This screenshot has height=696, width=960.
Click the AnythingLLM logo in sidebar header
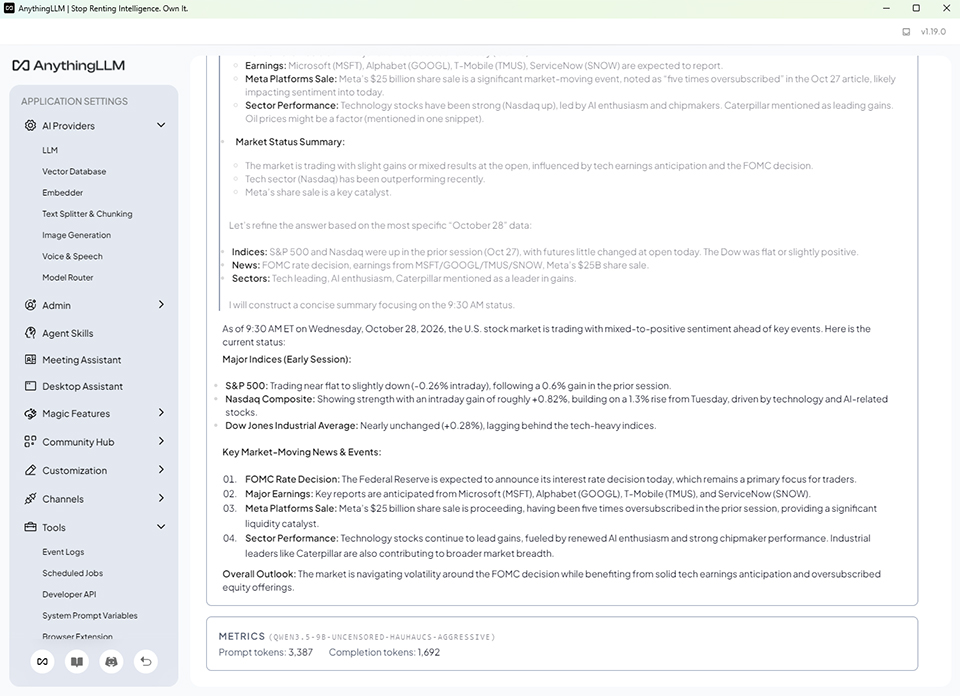[x=69, y=65]
